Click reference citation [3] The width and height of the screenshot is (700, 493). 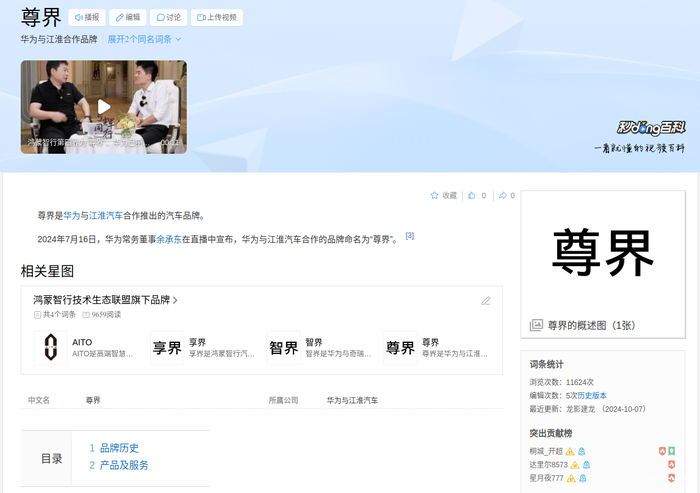click(x=409, y=235)
